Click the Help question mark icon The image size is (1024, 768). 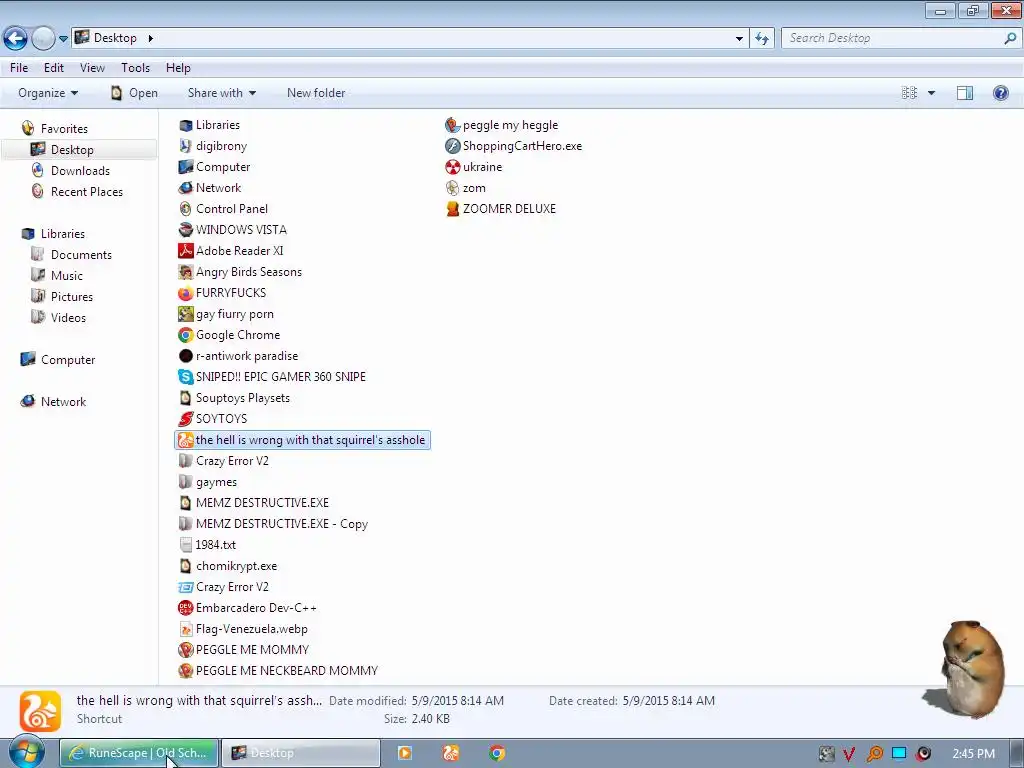click(x=1000, y=93)
